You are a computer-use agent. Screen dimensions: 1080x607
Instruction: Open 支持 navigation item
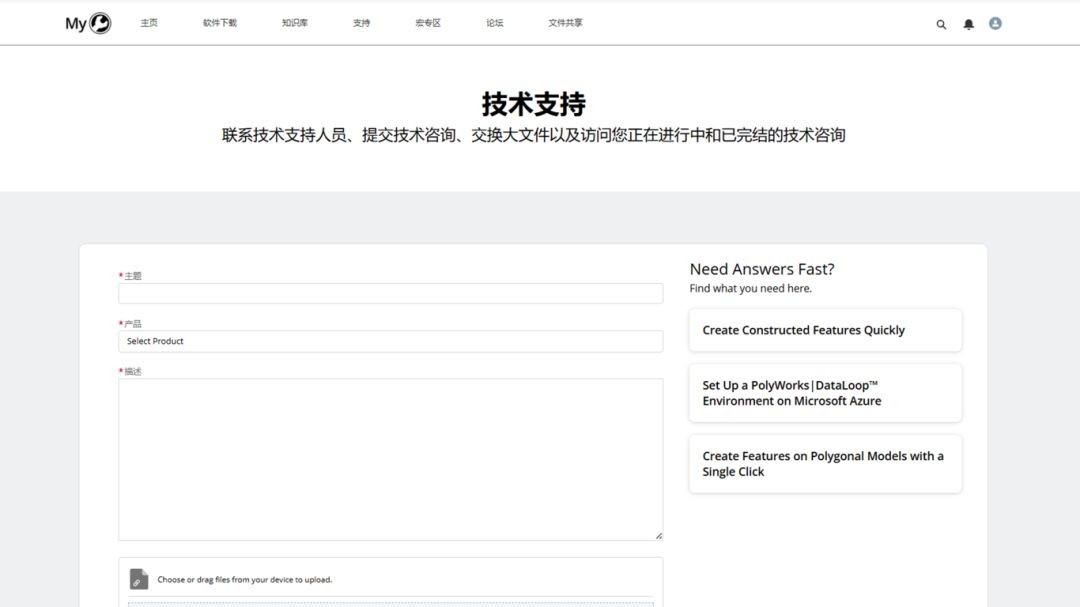362,23
